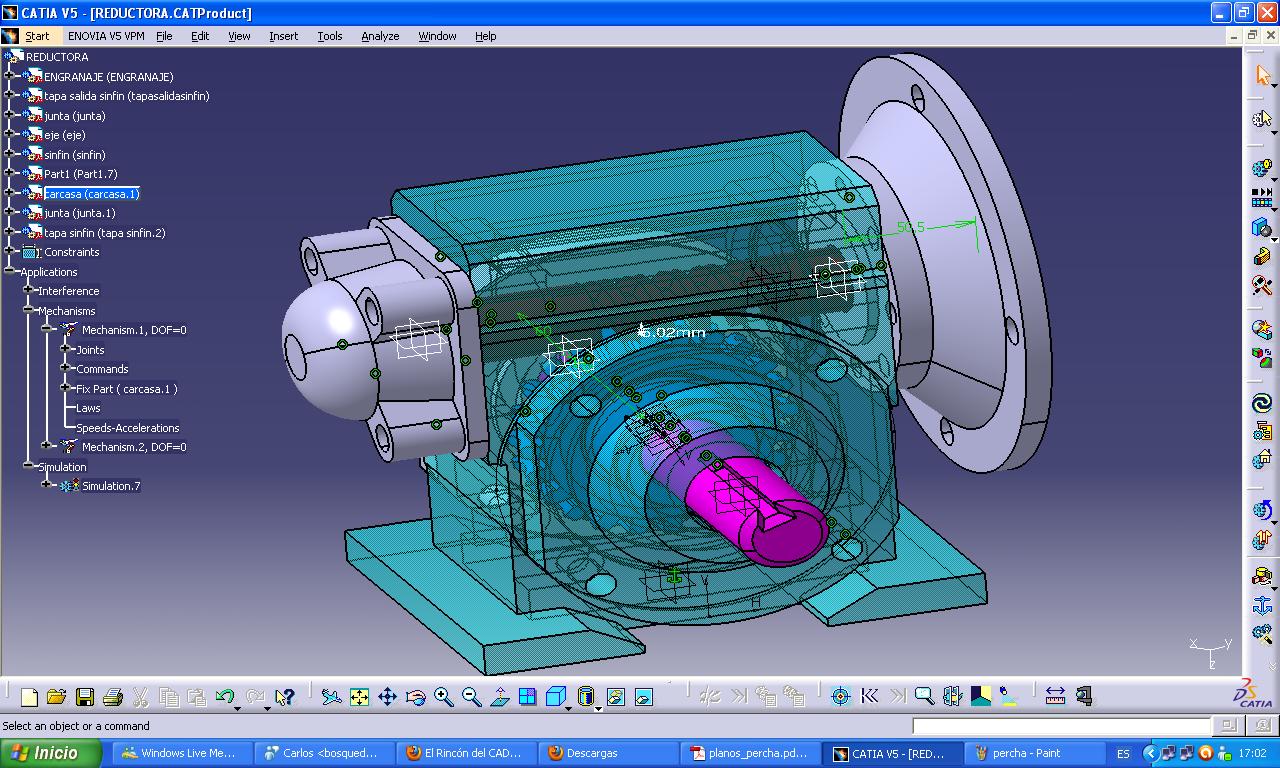Collapse the Applications tree node
This screenshot has height=768, width=1280.
click(10, 271)
